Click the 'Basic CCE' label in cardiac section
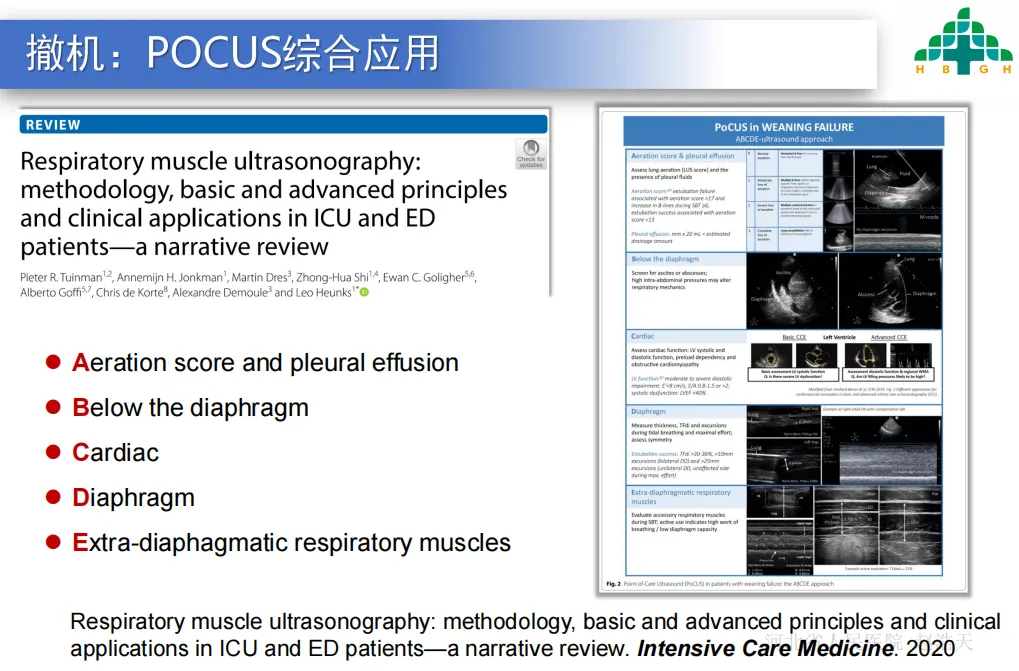 794,337
